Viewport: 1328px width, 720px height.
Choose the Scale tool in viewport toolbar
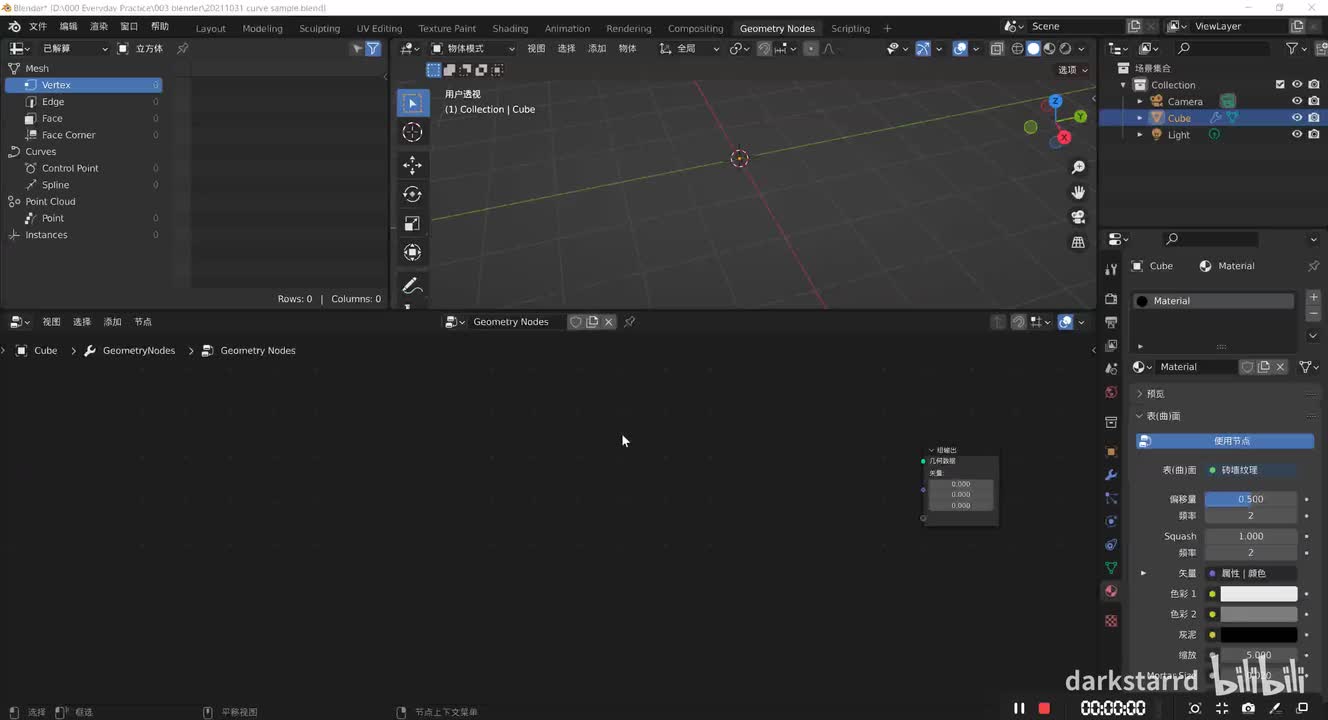point(412,223)
